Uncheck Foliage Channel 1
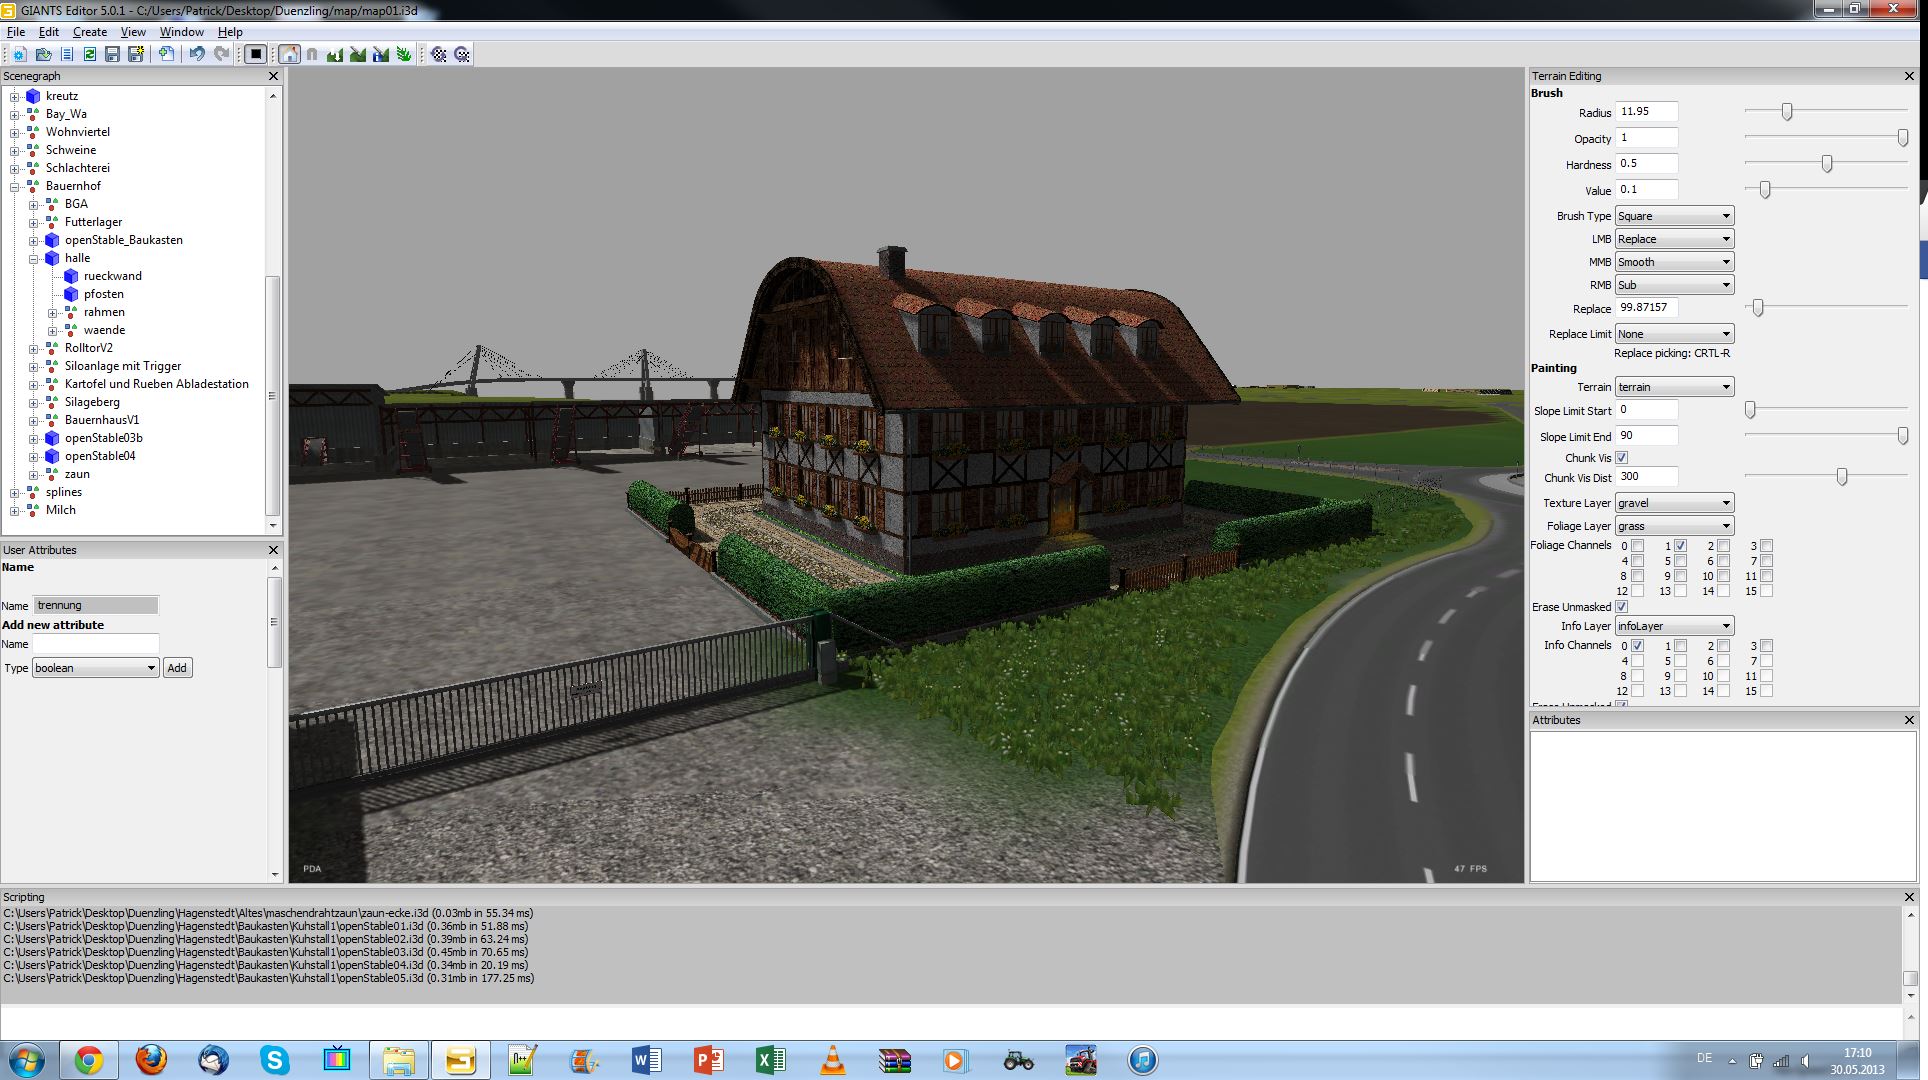The image size is (1928, 1080). [x=1680, y=546]
